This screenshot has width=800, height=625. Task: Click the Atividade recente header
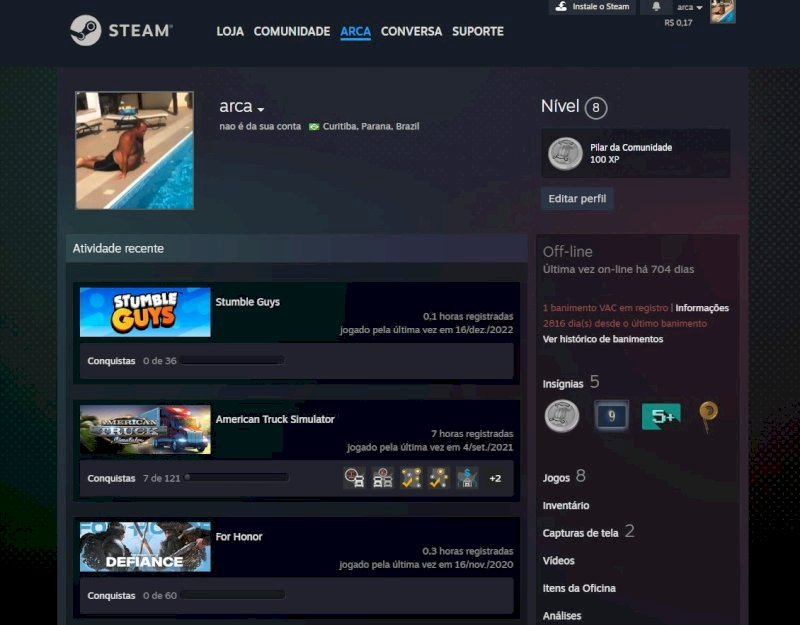point(296,248)
